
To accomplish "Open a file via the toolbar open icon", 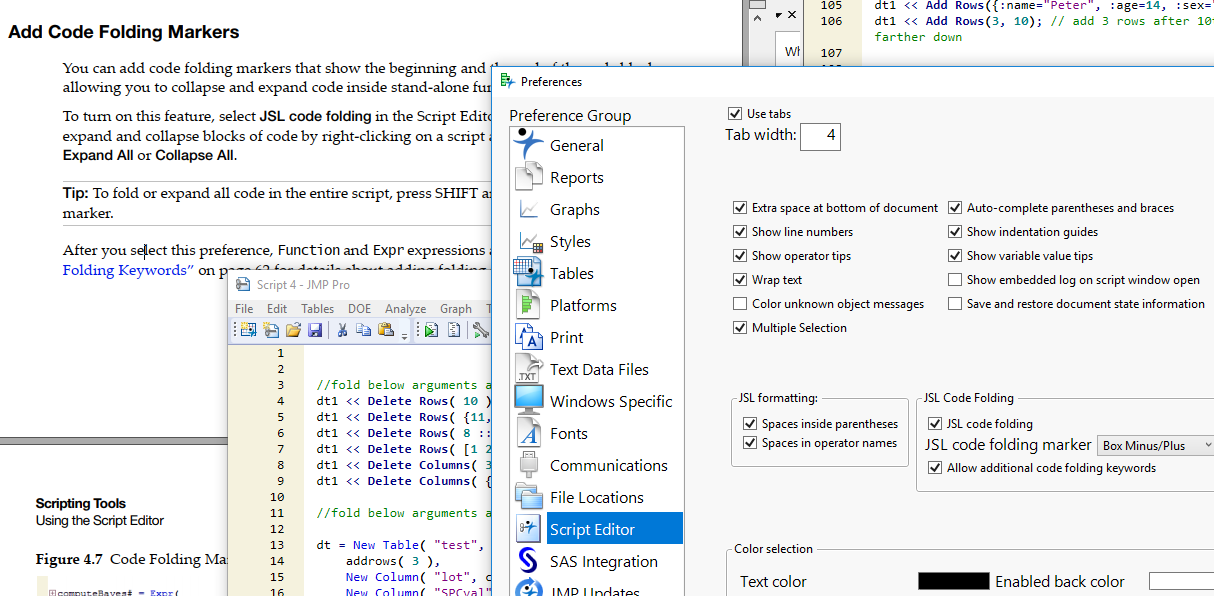I will (294, 329).
